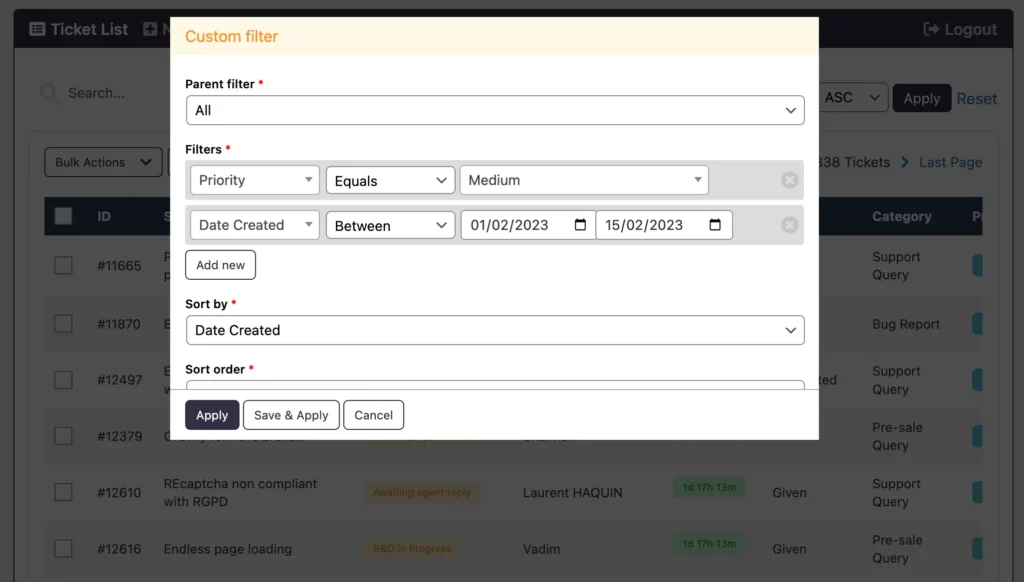Screen dimensions: 1024x582
Task: Click the Ticket List icon
Action: pyautogui.click(x=37, y=29)
